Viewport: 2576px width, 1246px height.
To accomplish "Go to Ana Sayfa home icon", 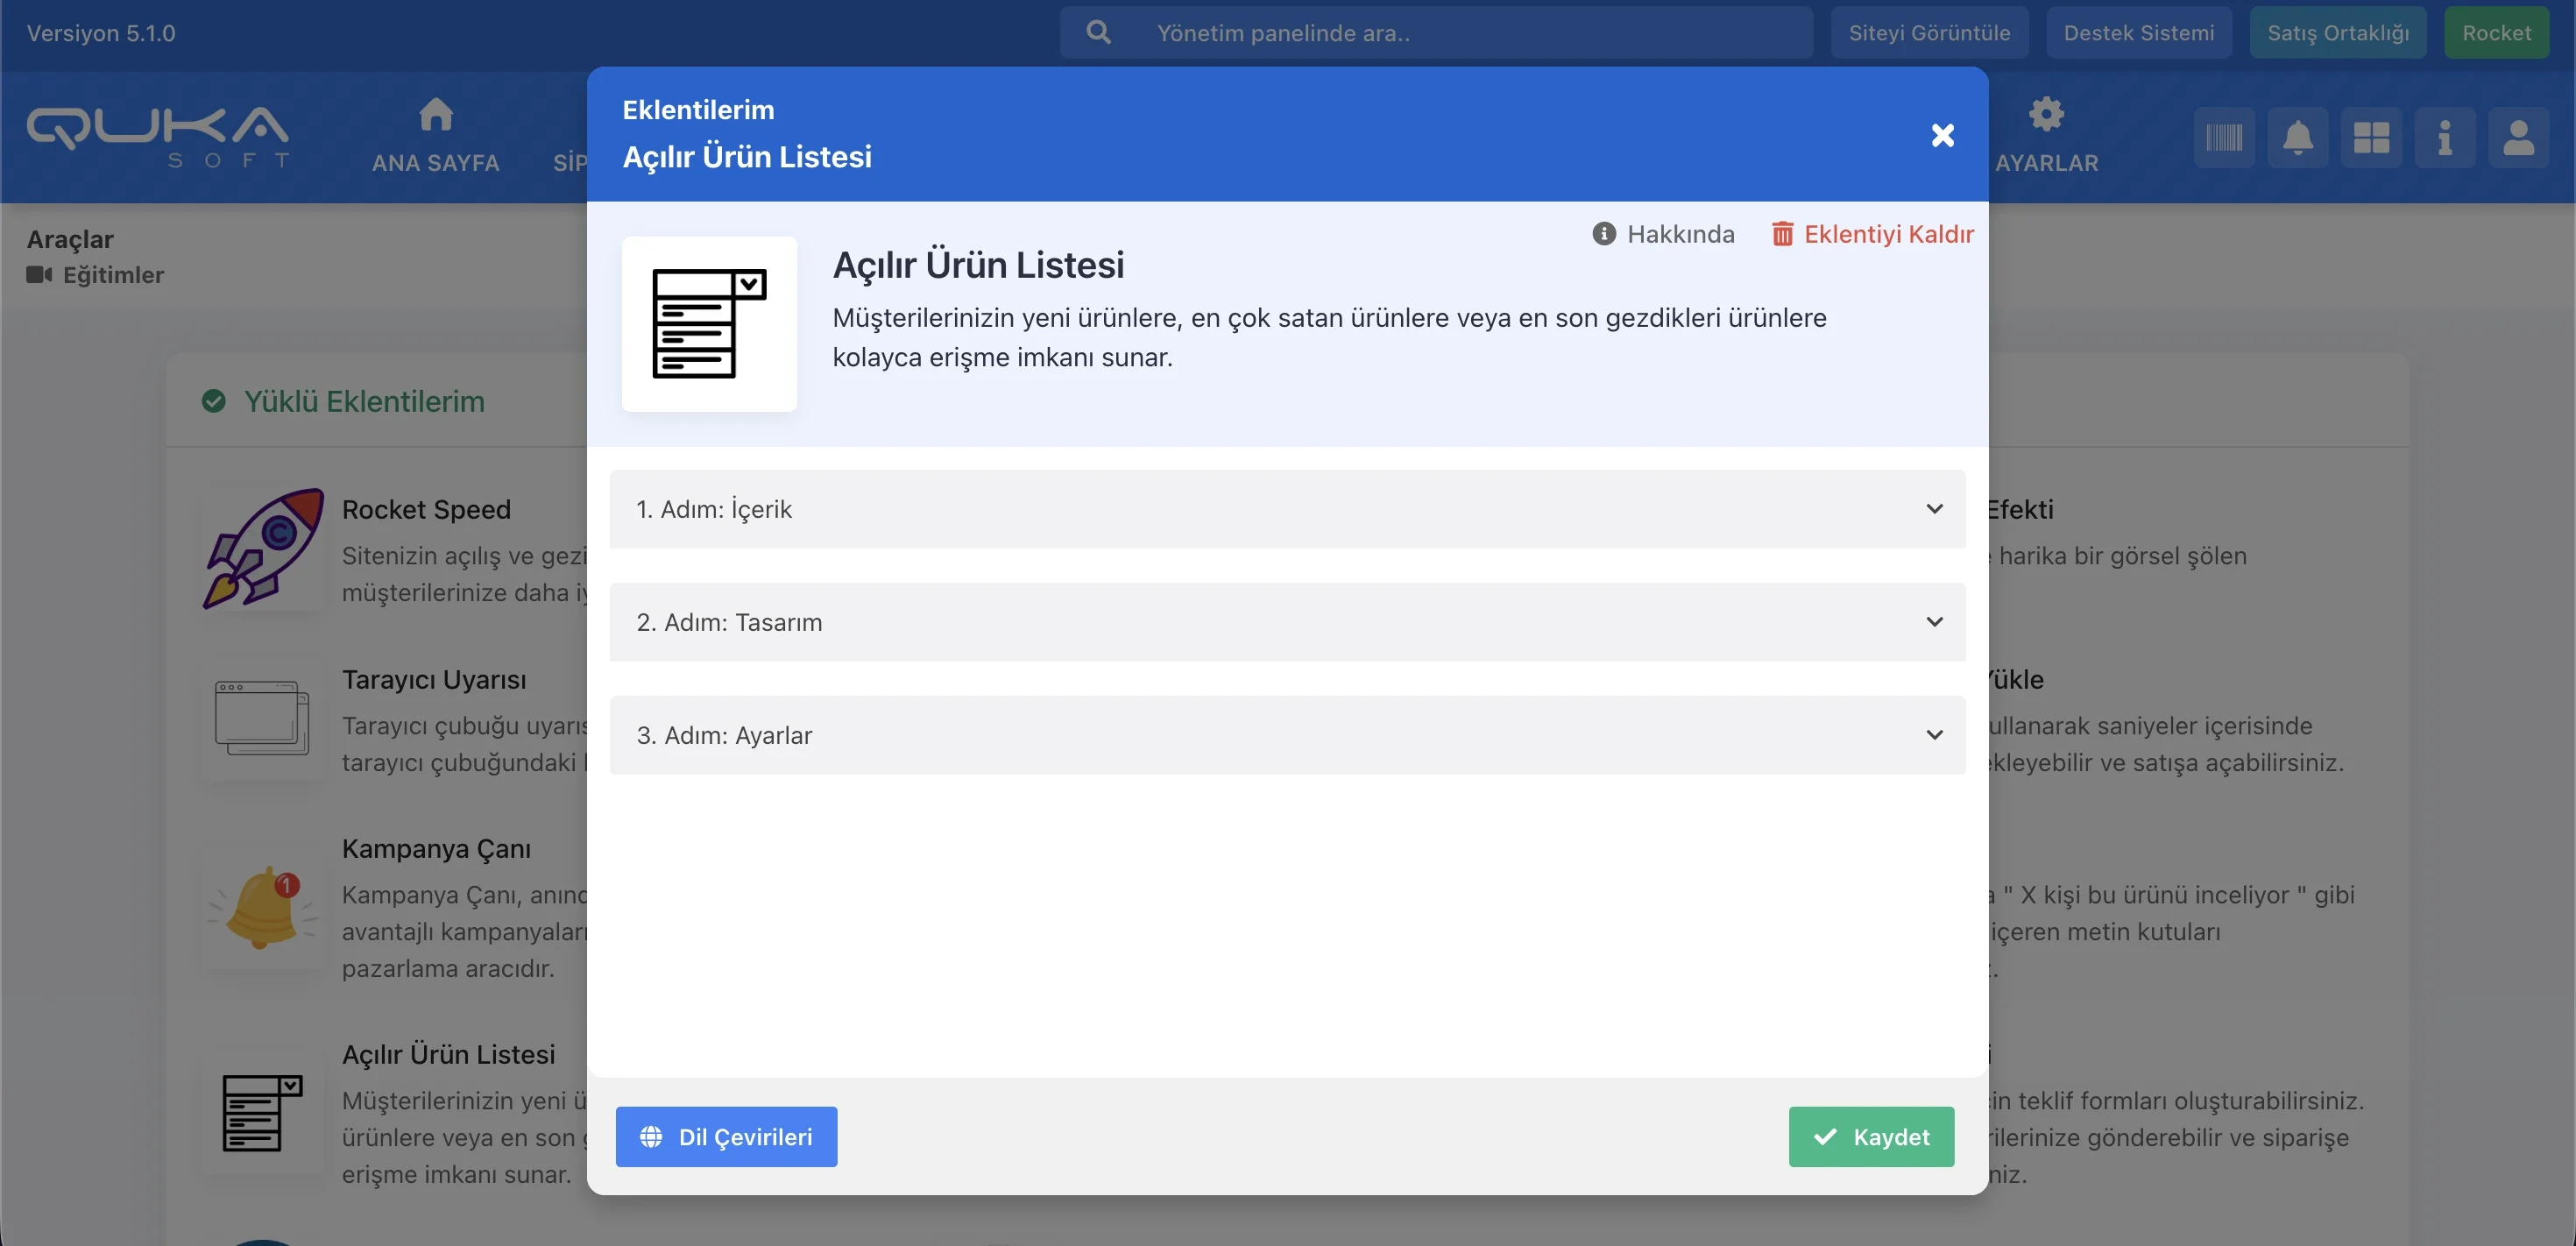I will [x=435, y=115].
